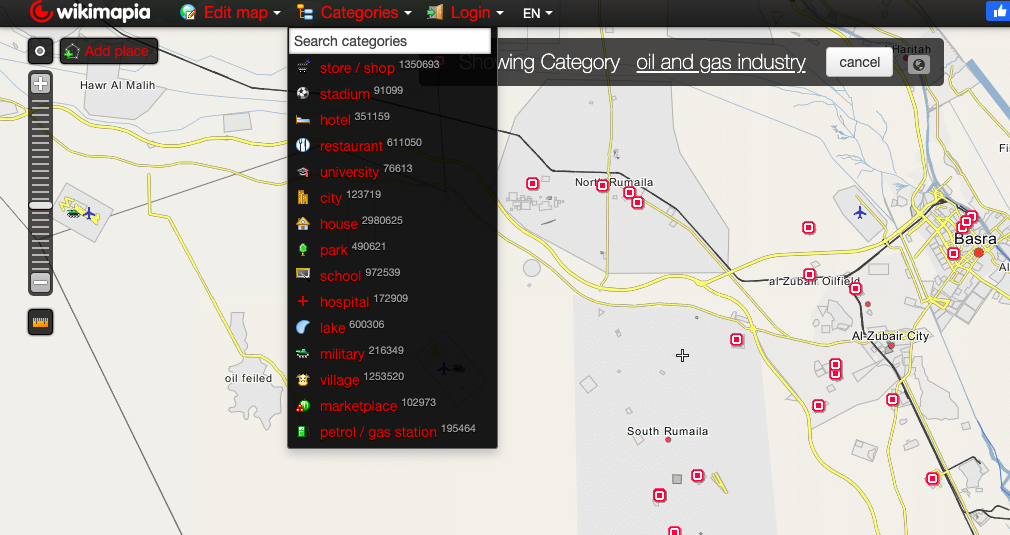Select the ruler measure distance tool
The image size is (1010, 535).
tap(41, 322)
